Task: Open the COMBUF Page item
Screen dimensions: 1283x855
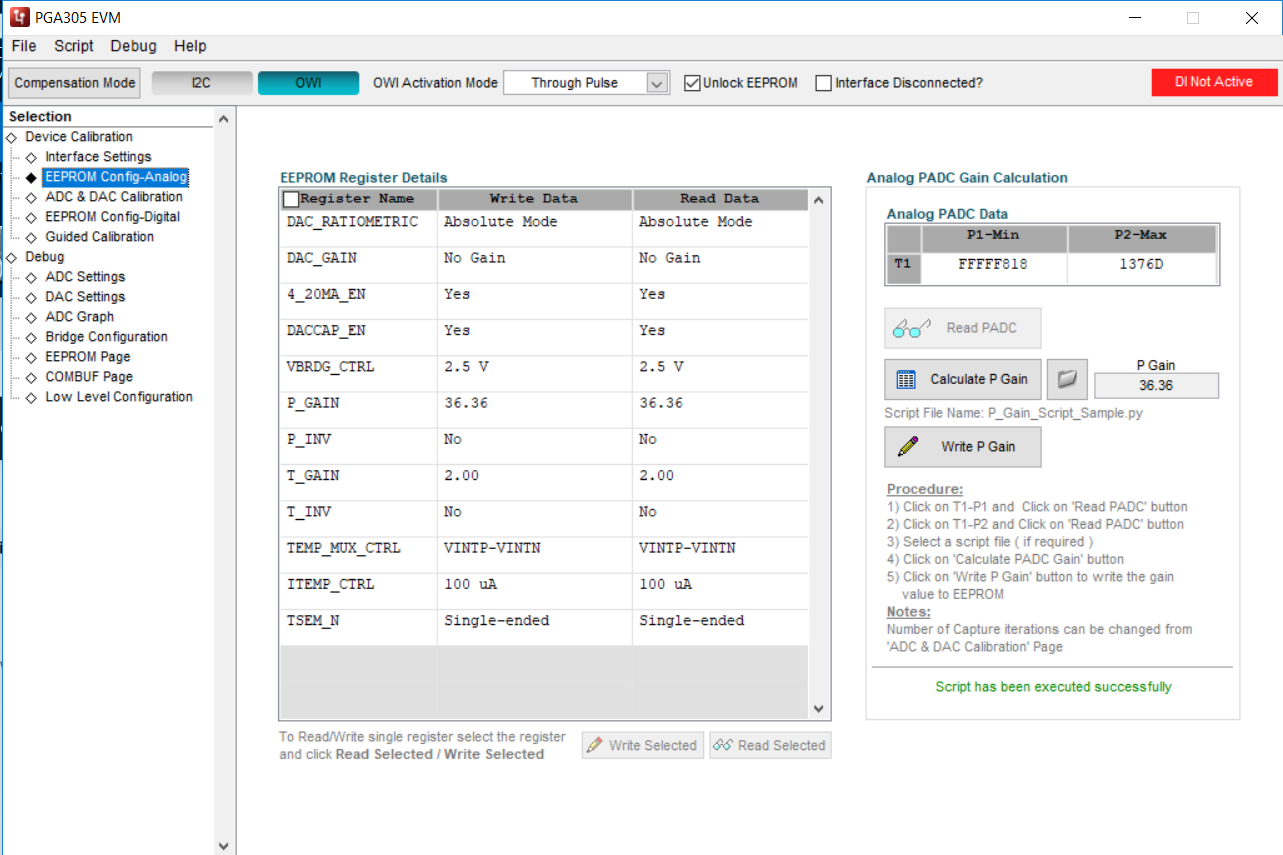Action: (x=89, y=377)
